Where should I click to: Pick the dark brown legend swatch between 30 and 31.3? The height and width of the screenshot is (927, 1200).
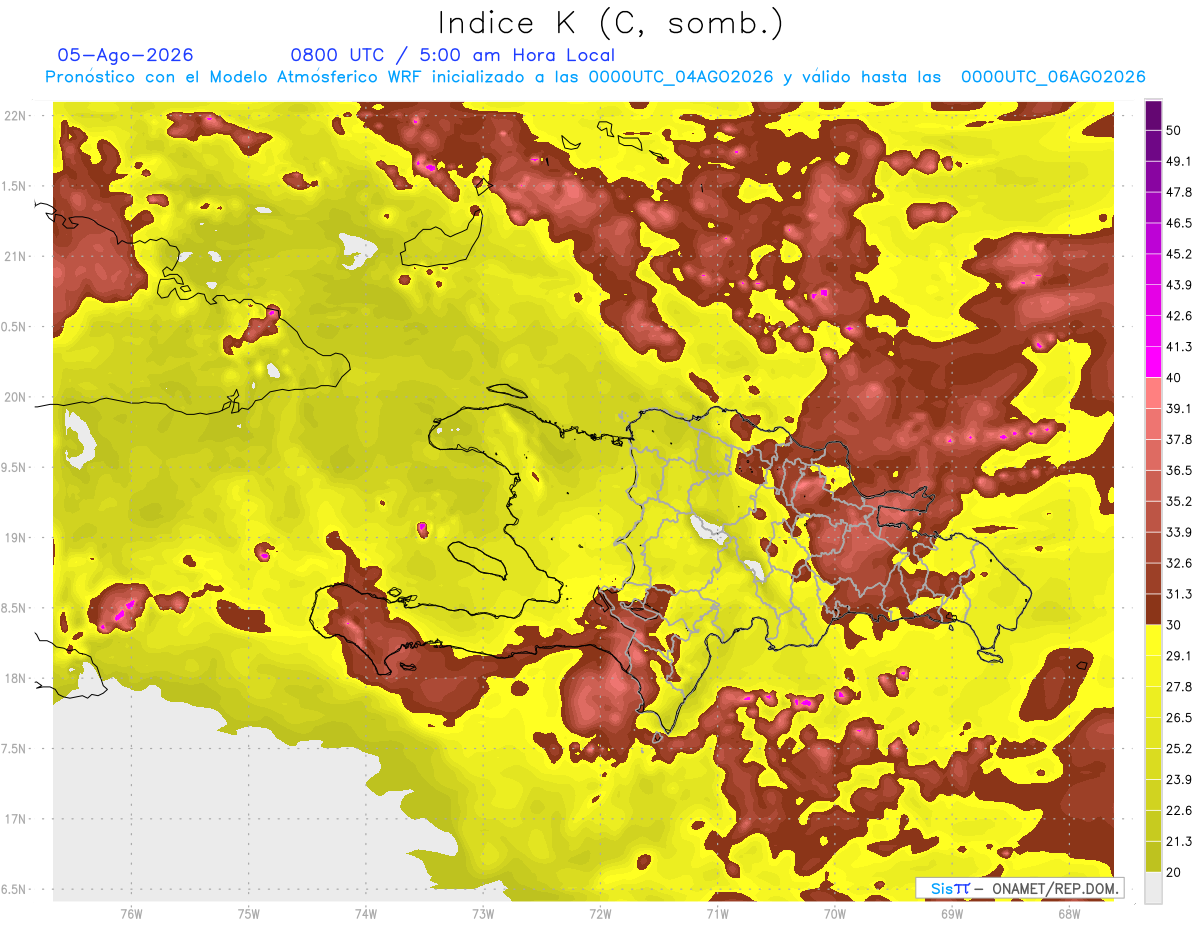(x=1154, y=609)
